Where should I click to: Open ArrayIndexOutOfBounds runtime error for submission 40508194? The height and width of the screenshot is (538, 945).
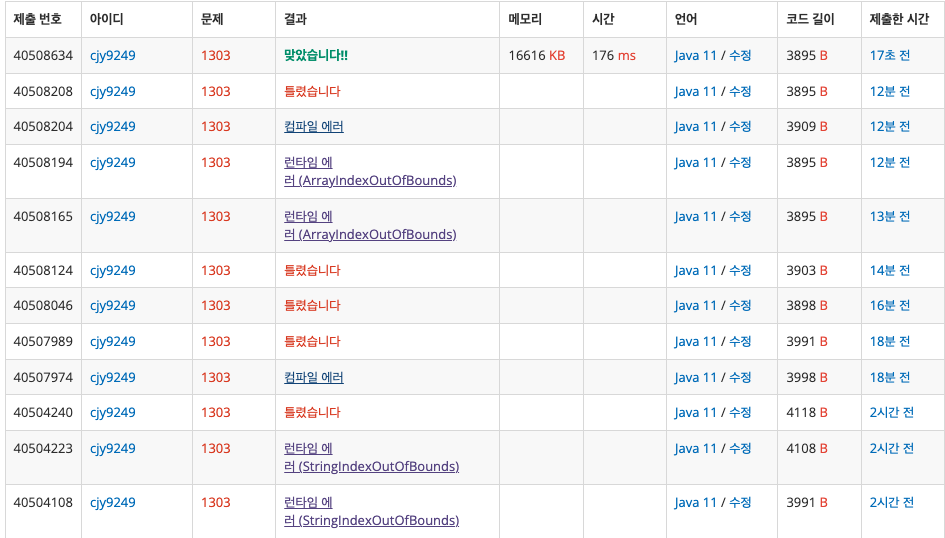pos(370,172)
